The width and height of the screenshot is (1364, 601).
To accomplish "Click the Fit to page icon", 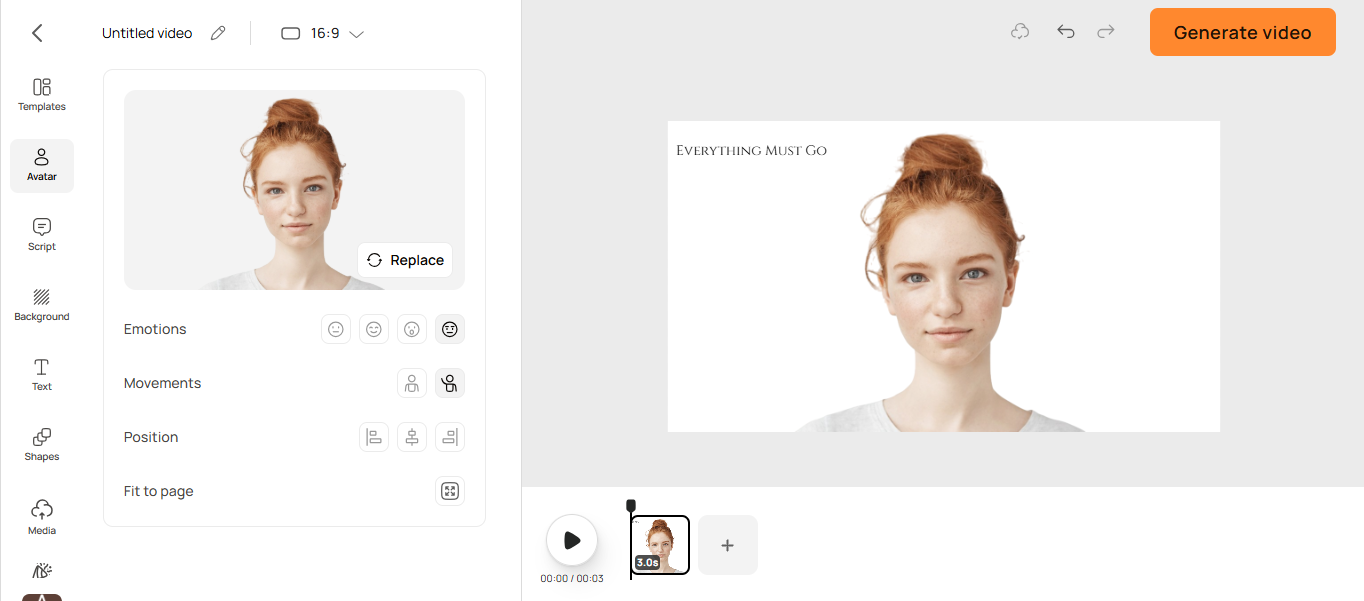I will coord(449,490).
